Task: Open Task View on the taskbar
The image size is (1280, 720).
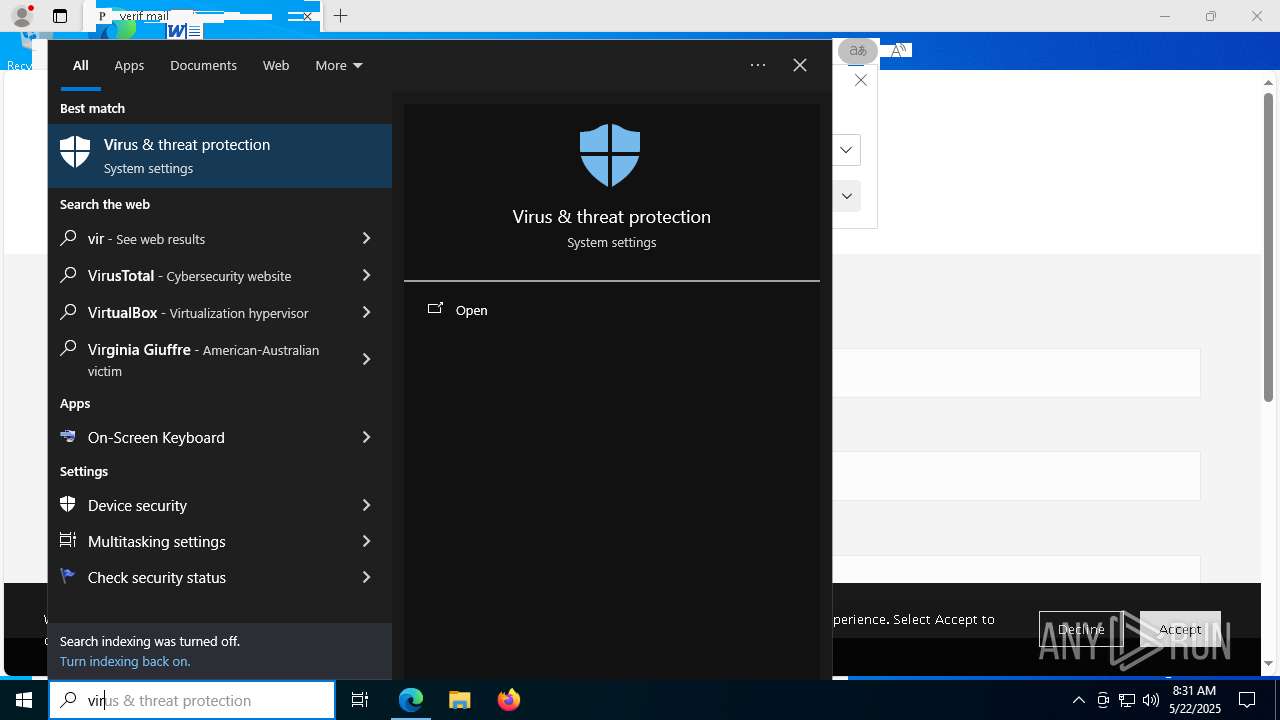Action: 360,700
